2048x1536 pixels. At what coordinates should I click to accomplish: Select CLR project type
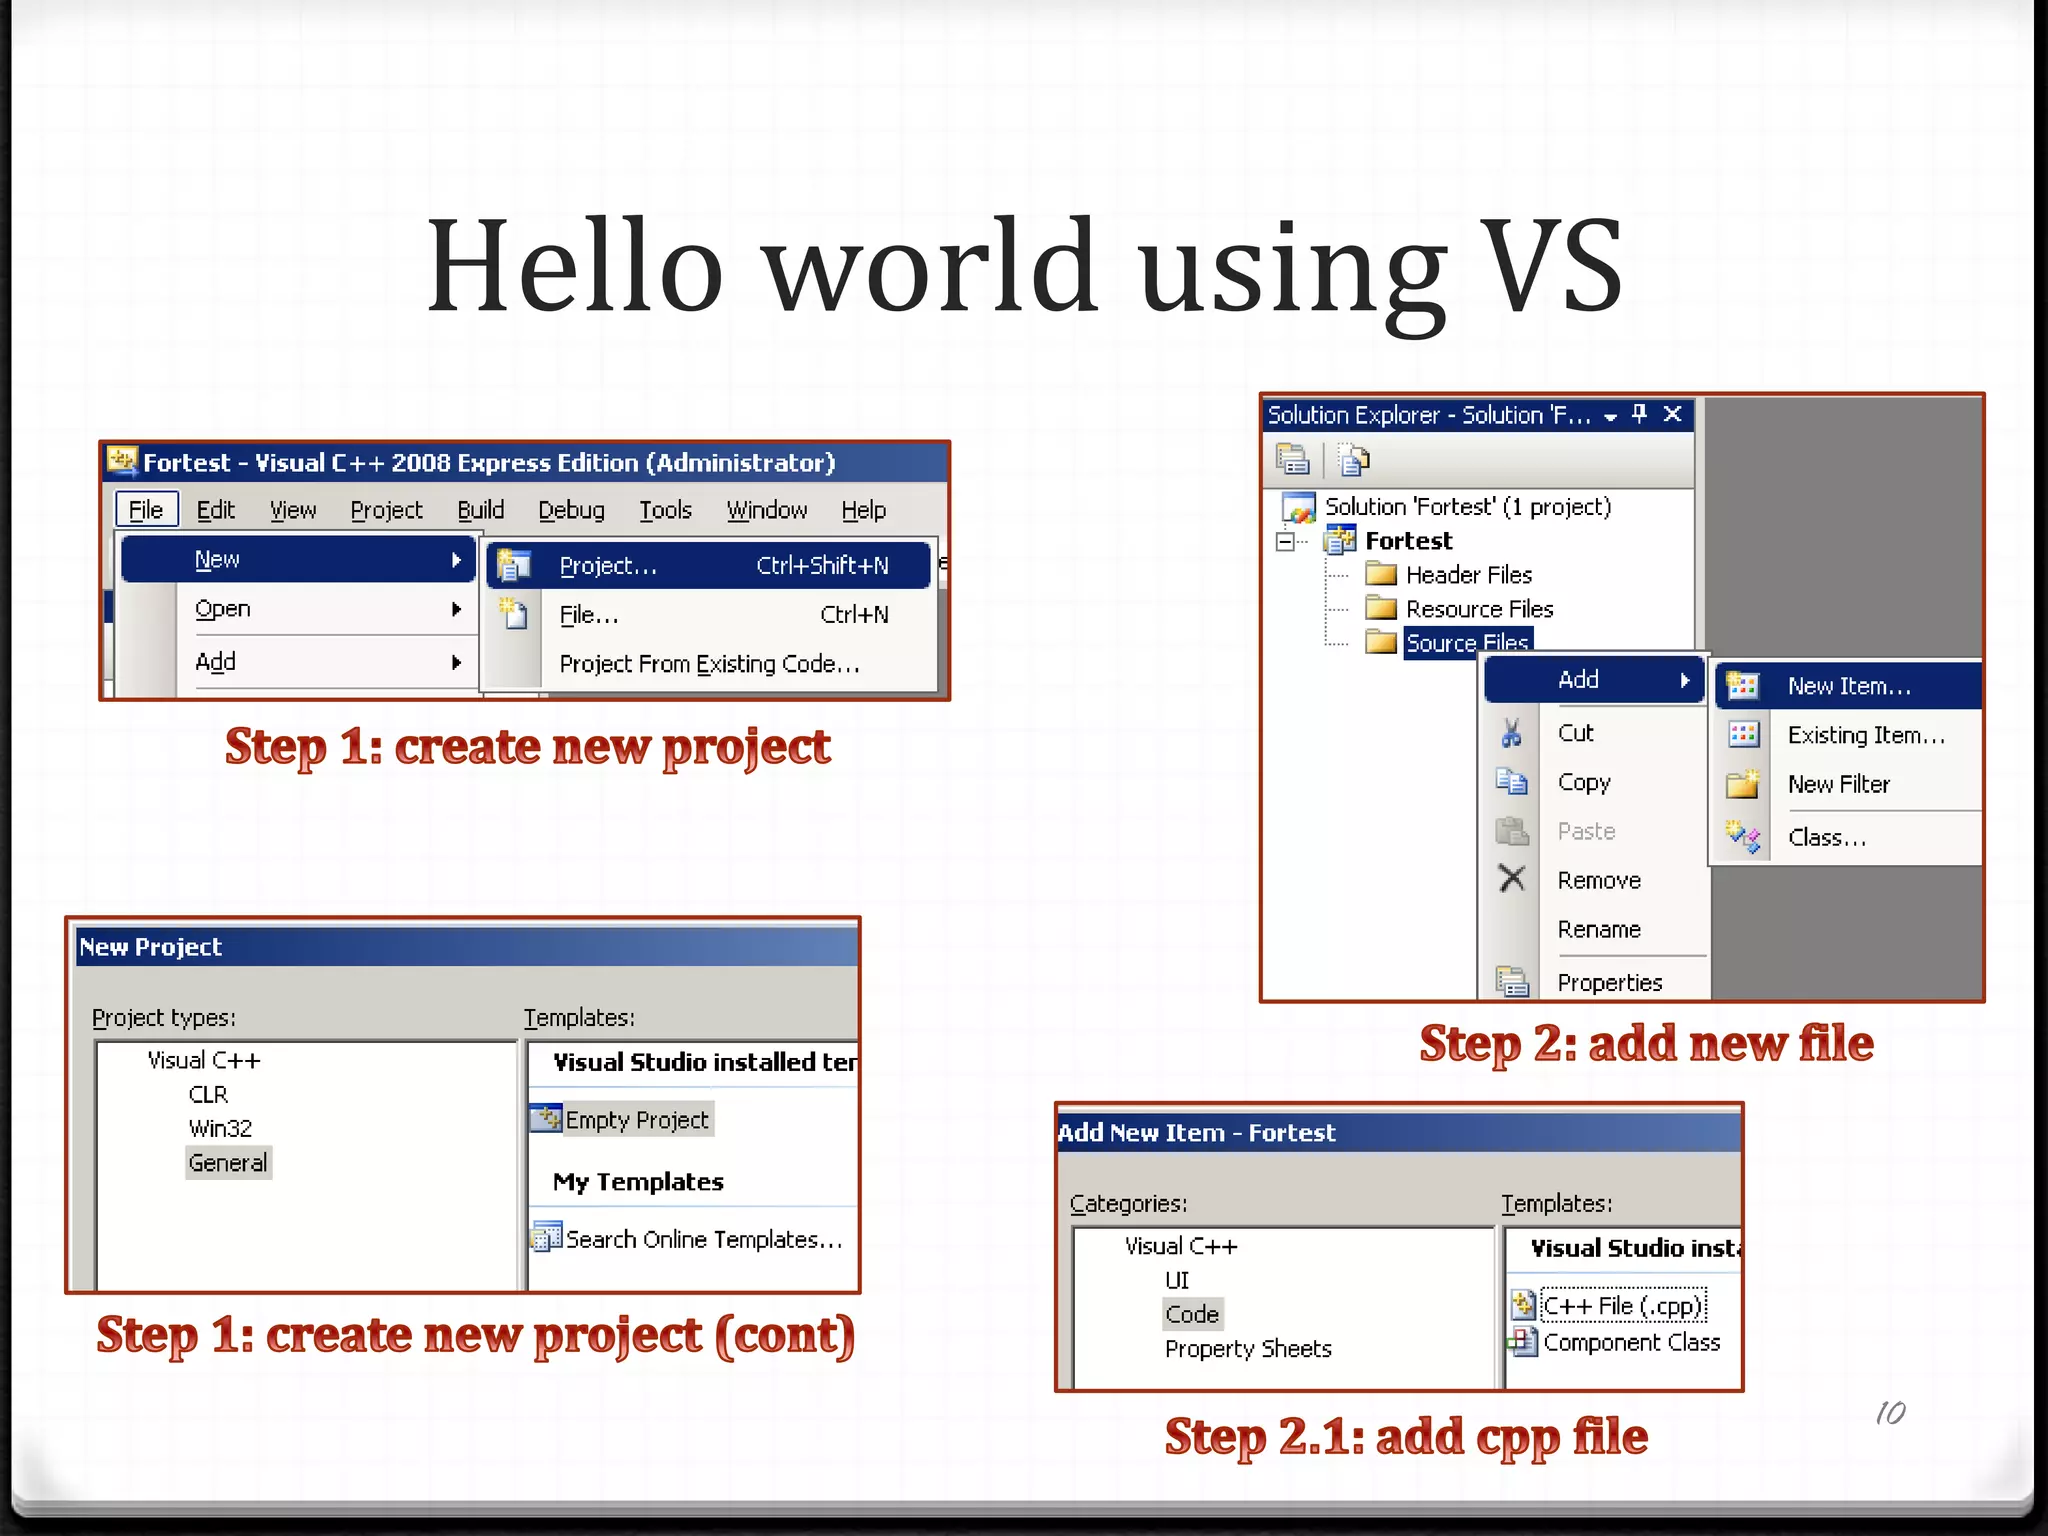[208, 1095]
